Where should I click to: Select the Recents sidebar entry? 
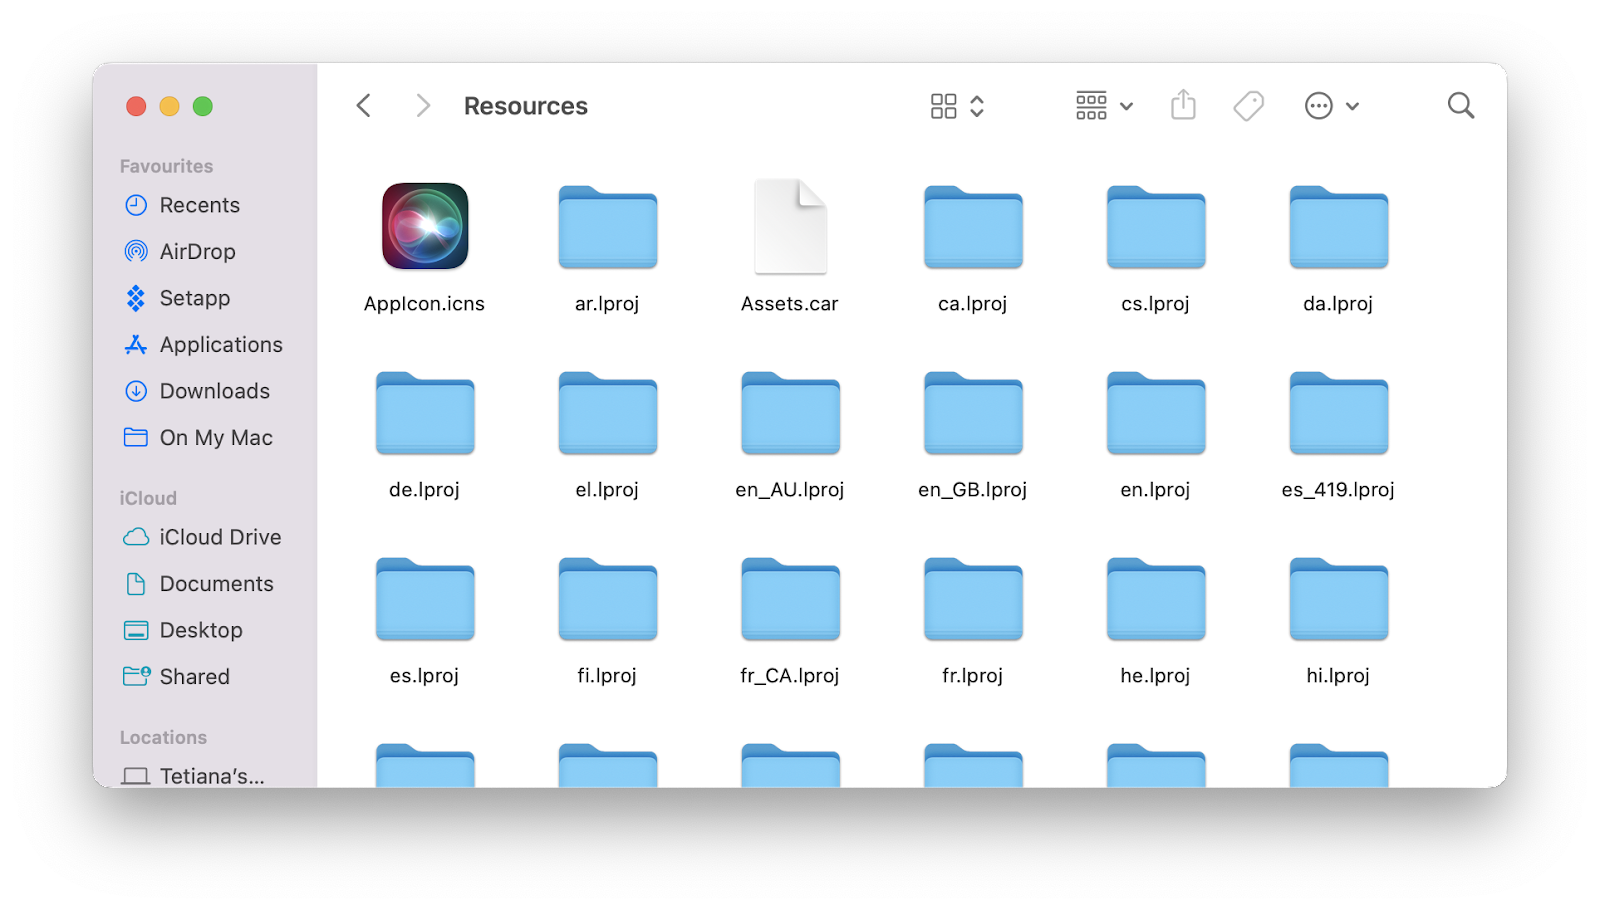tap(199, 205)
